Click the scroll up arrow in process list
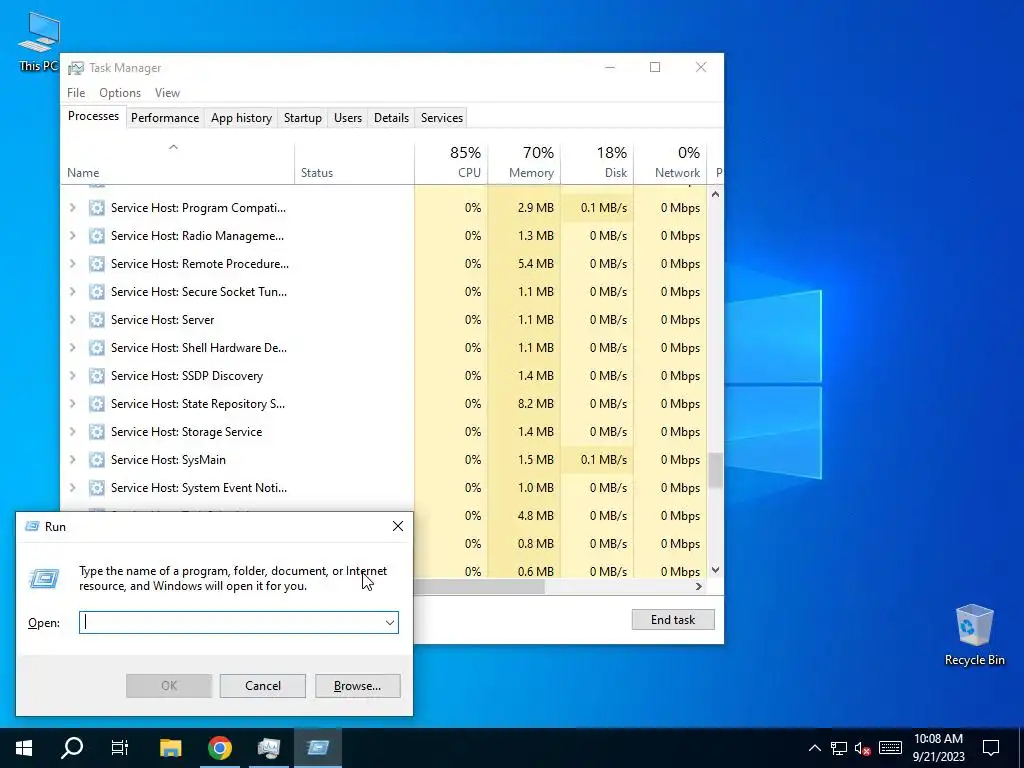This screenshot has width=1024, height=768. pyautogui.click(x=715, y=194)
